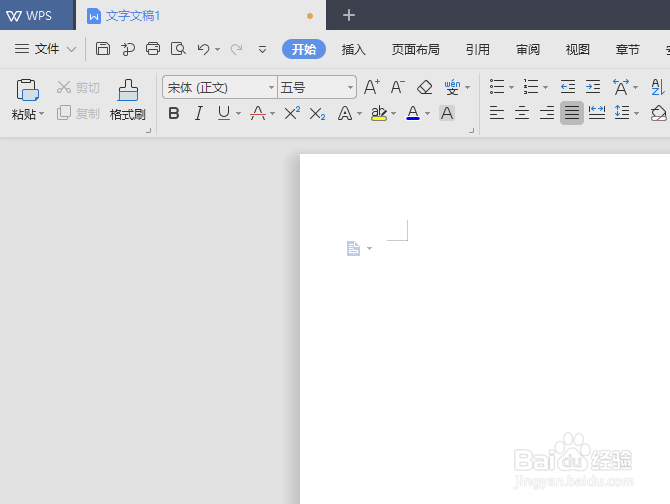Open the bullet list dropdown arrow
Viewport: 670px width, 504px height.
pos(511,88)
